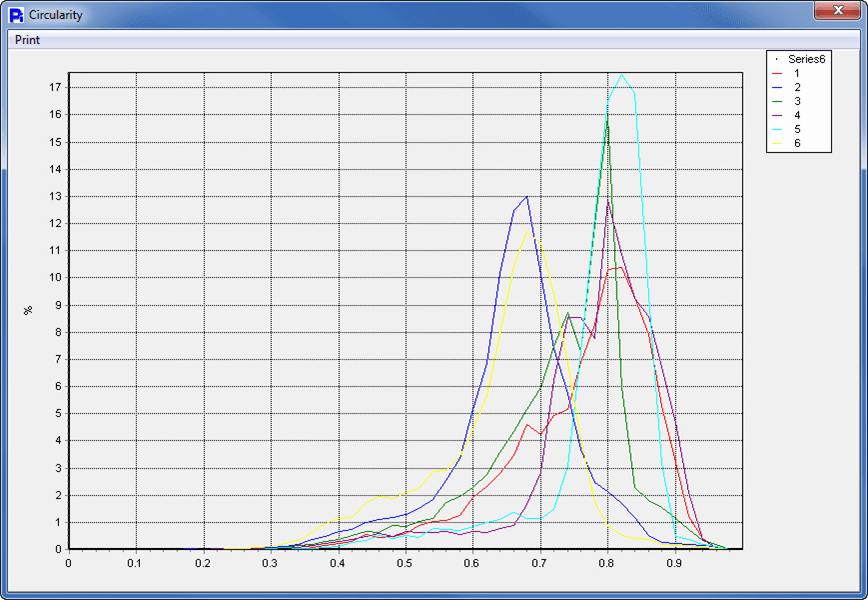The image size is (868, 600).
Task: Click the Circularity window app icon
Action: [17, 15]
